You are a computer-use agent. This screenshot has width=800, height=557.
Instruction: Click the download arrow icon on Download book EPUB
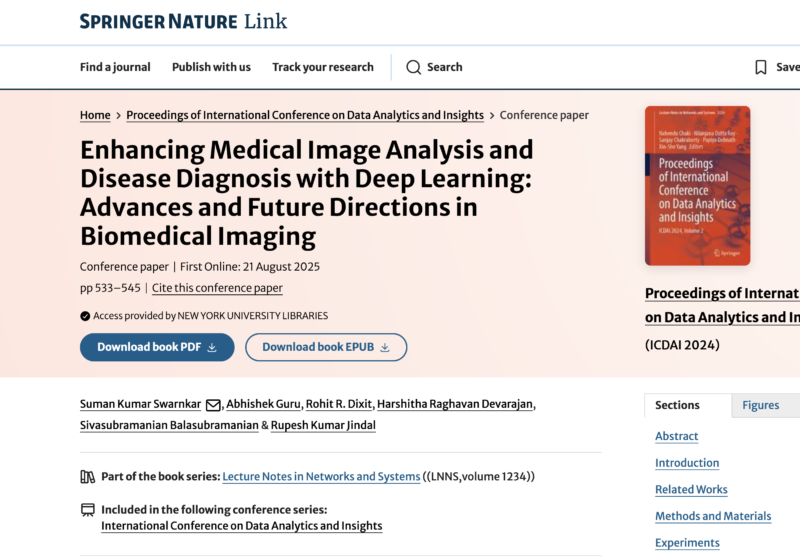coord(385,347)
